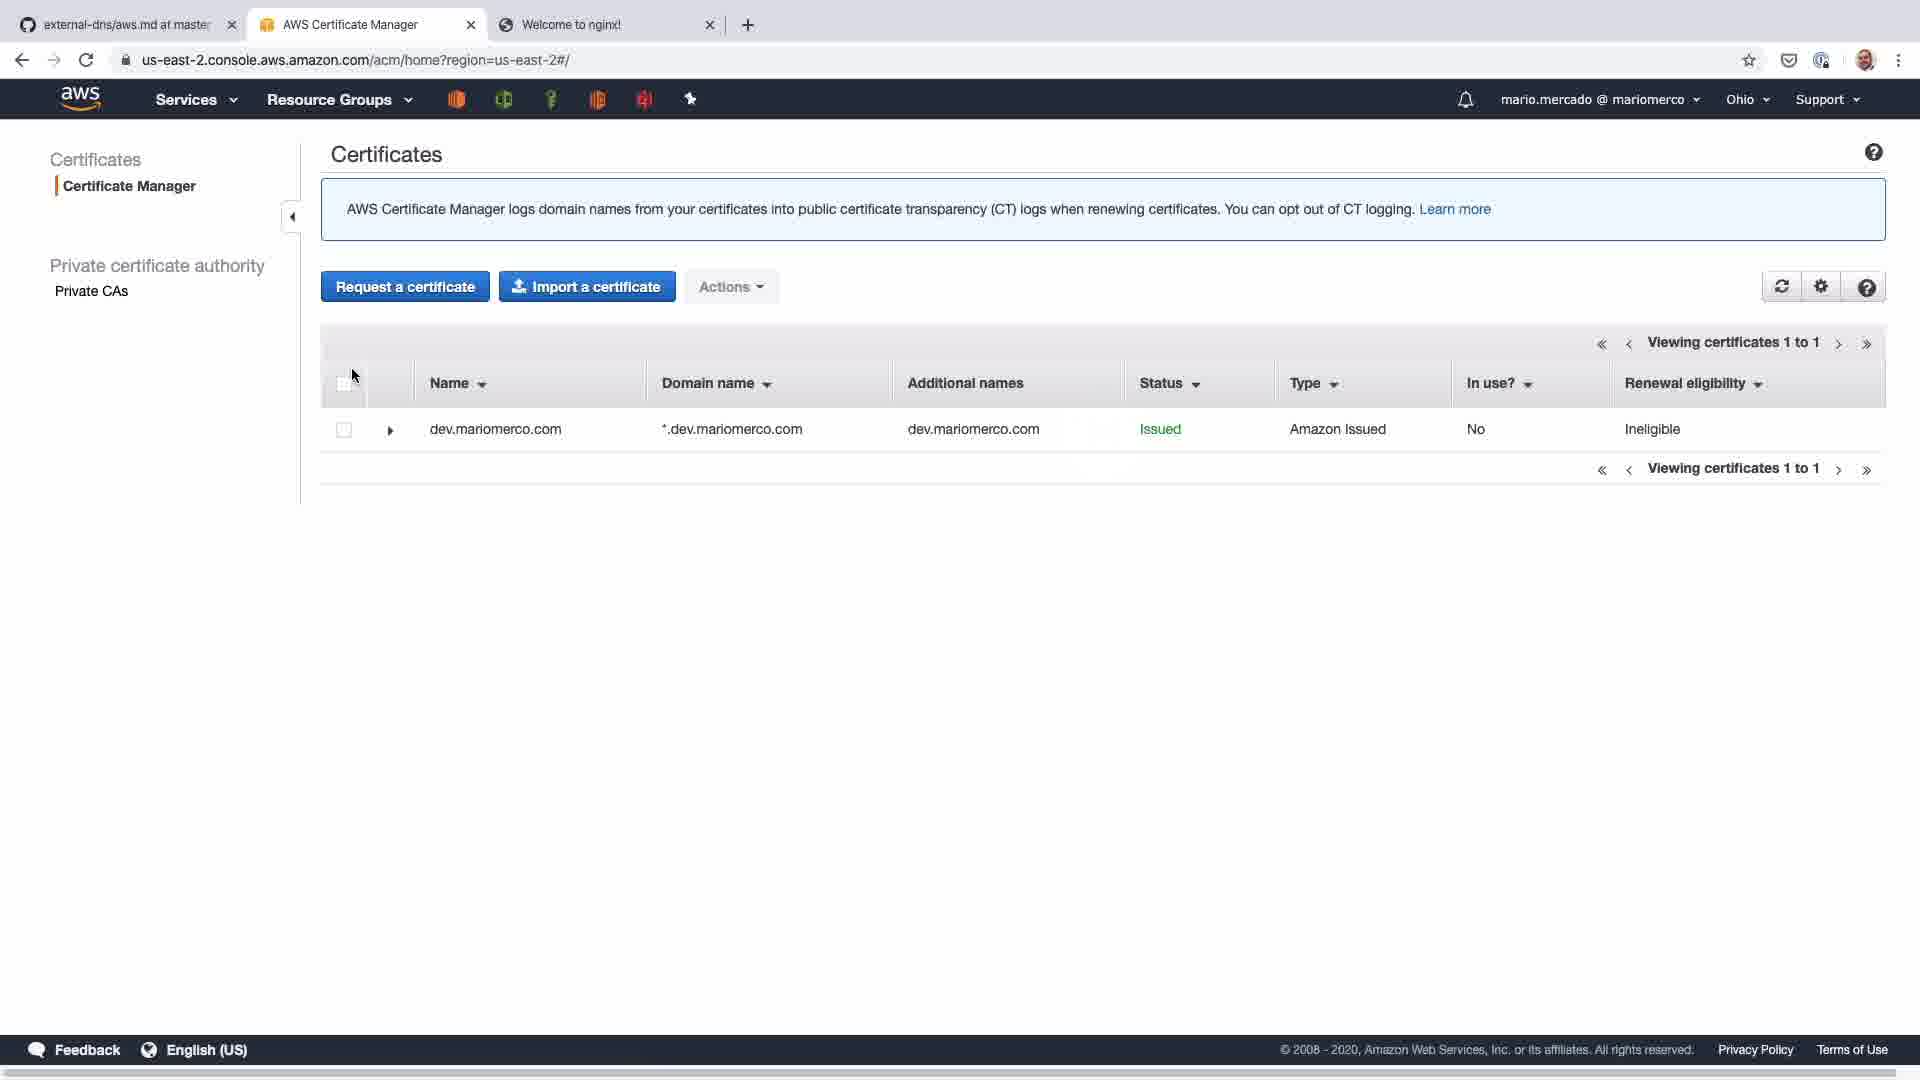
Task: Open help question mark beside Certificates heading
Action: (x=1873, y=152)
